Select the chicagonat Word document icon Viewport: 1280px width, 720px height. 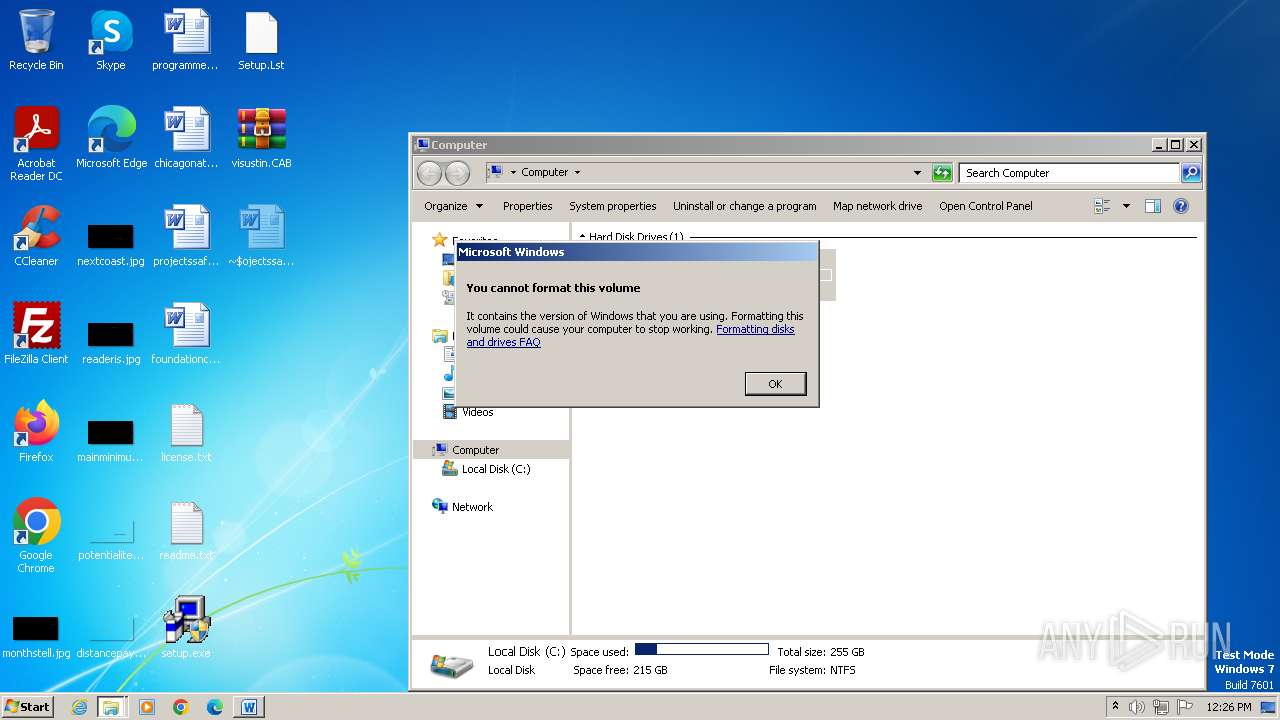point(186,138)
